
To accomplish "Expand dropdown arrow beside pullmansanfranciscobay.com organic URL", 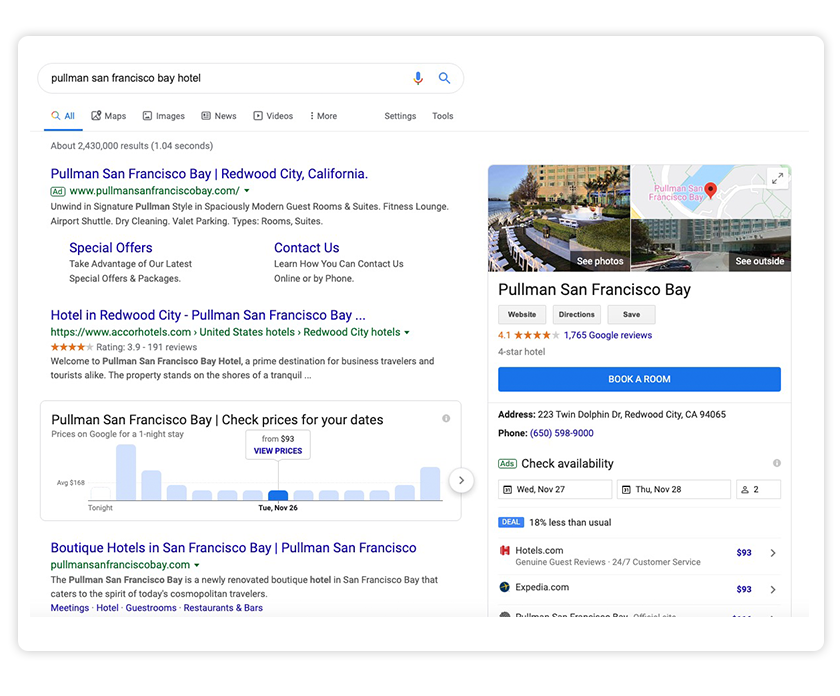I will [197, 565].
